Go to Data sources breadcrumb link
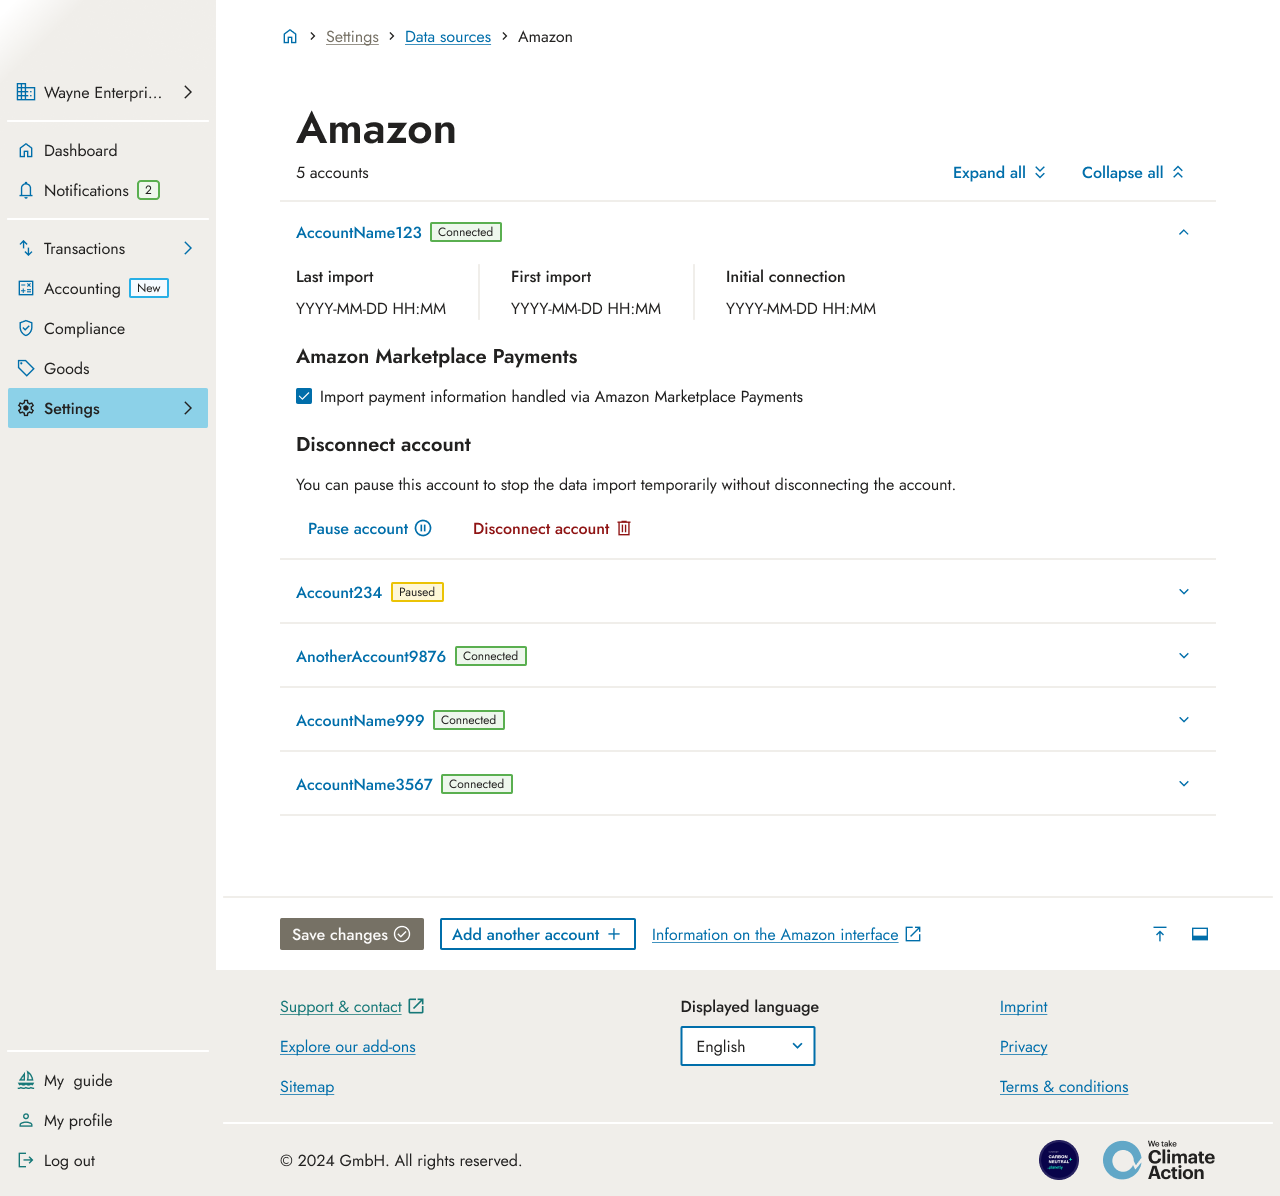1280x1196 pixels. point(448,37)
